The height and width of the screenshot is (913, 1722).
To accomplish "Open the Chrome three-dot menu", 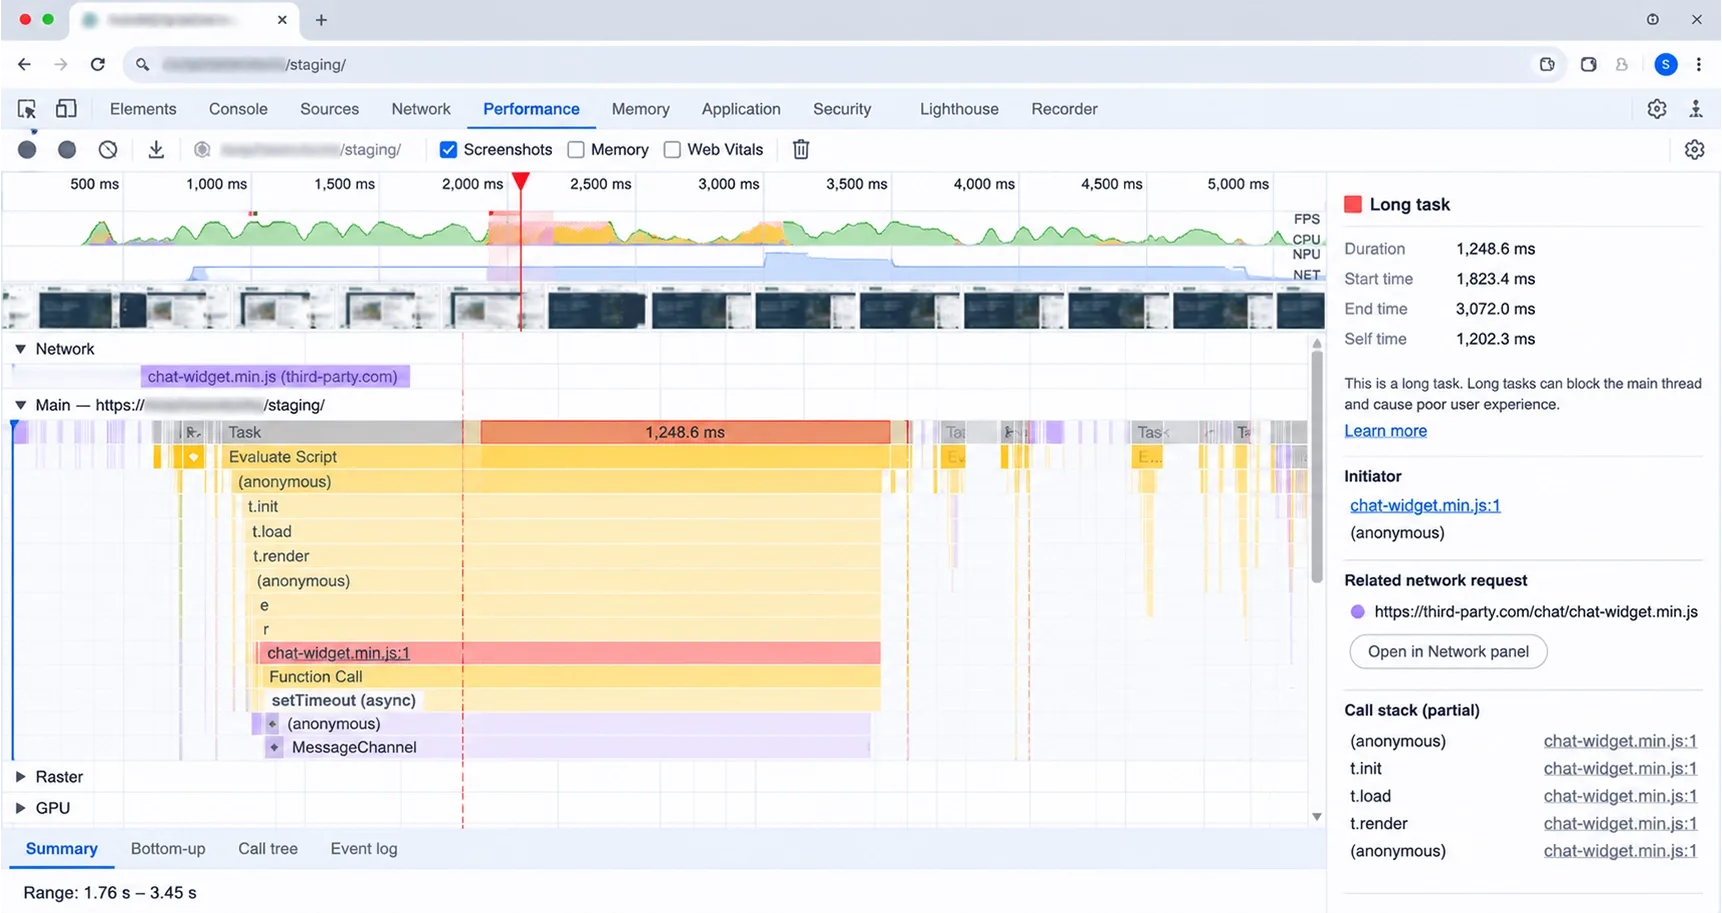I will [x=1698, y=64].
